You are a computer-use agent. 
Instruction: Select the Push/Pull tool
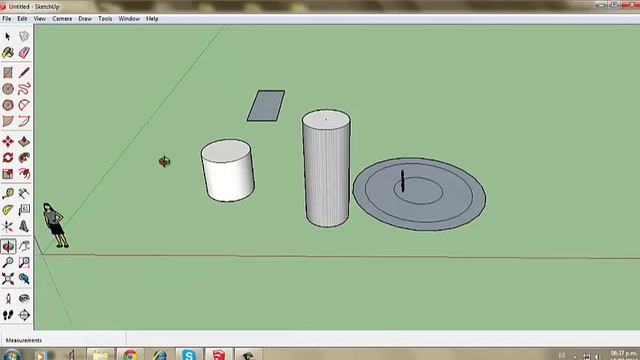point(24,141)
